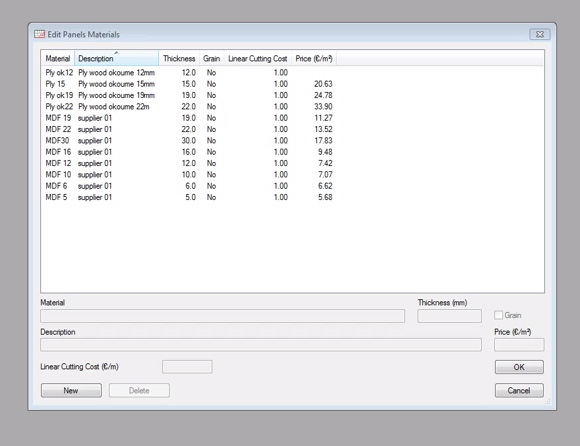Sort the list by Thickness column
This screenshot has height=446, width=580.
(x=179, y=58)
